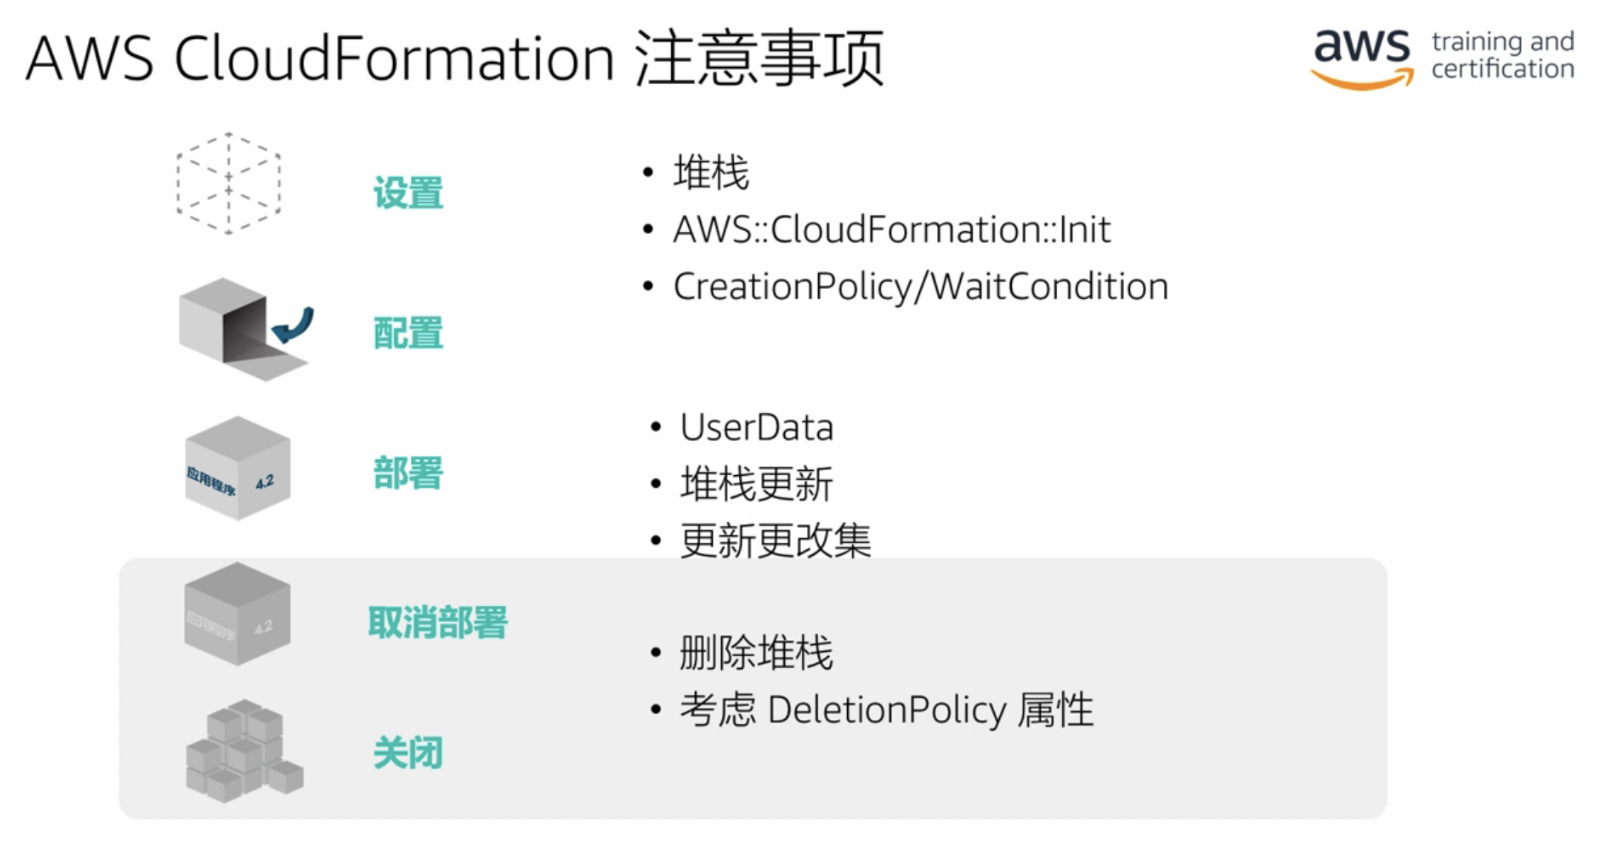
Task: Click the UserData bullet item
Action: tap(756, 428)
